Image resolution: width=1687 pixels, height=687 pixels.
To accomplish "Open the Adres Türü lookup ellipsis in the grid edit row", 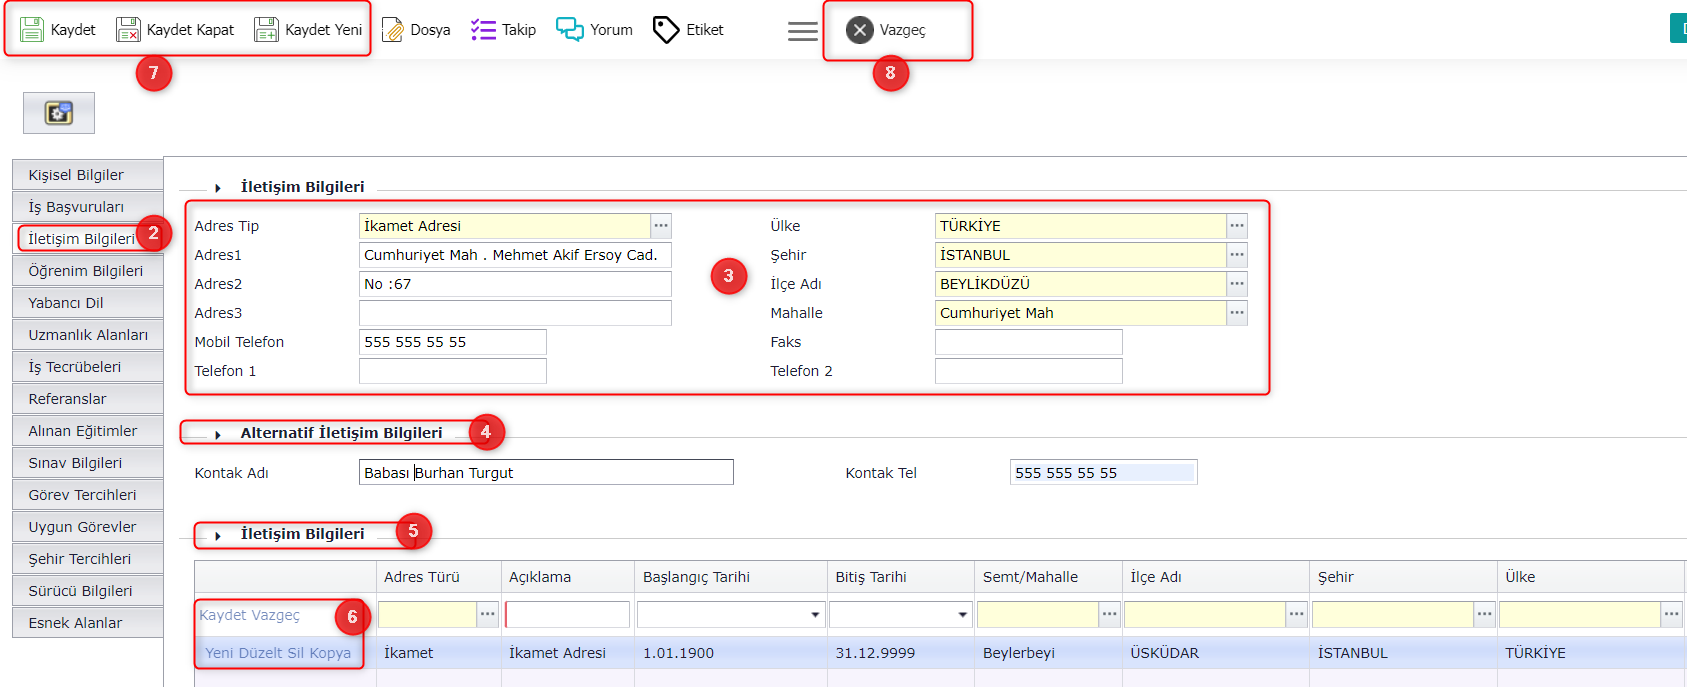I will tap(487, 614).
